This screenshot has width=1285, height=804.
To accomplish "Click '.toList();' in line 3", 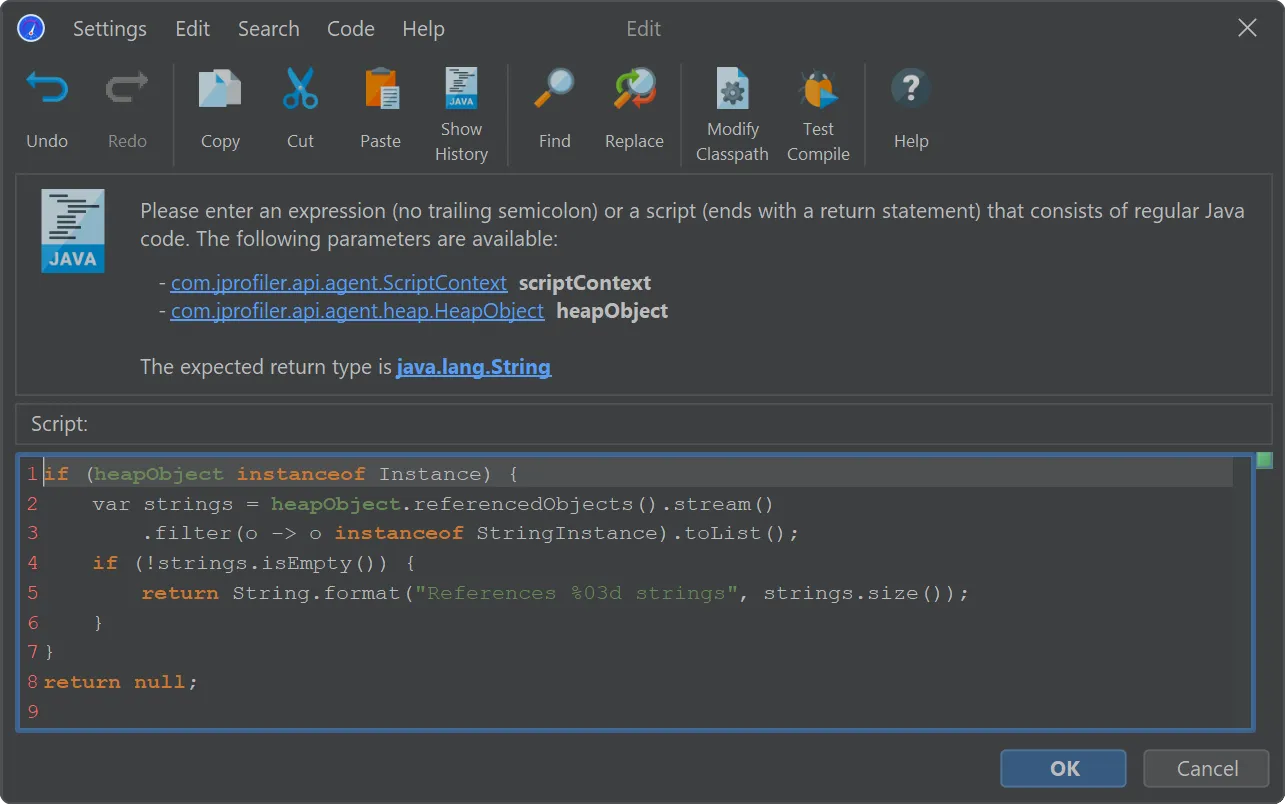I will coord(735,533).
